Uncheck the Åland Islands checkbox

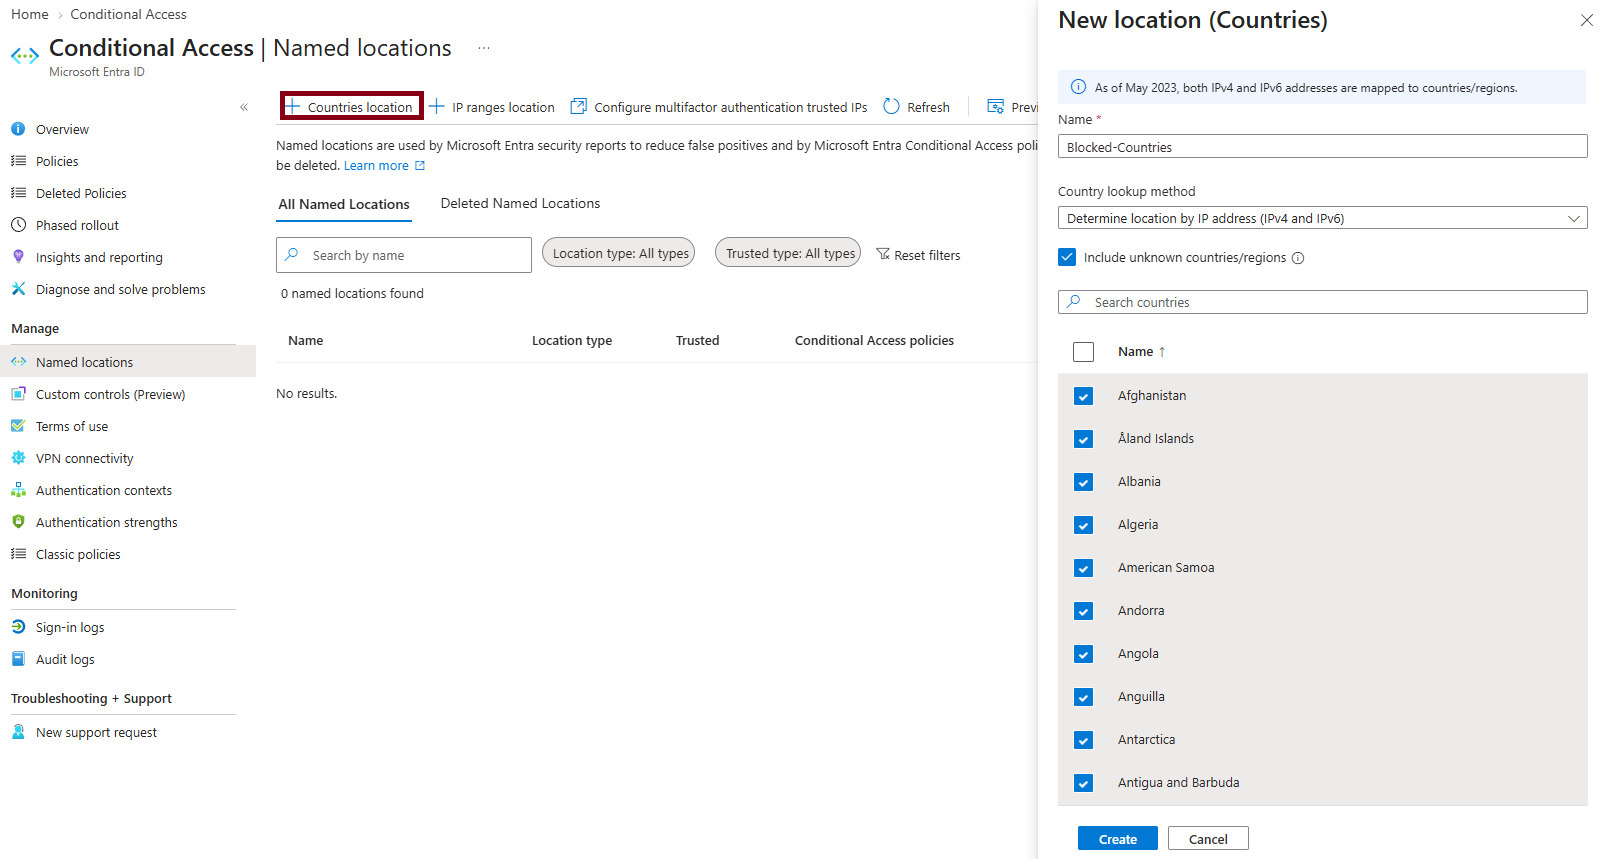1083,439
